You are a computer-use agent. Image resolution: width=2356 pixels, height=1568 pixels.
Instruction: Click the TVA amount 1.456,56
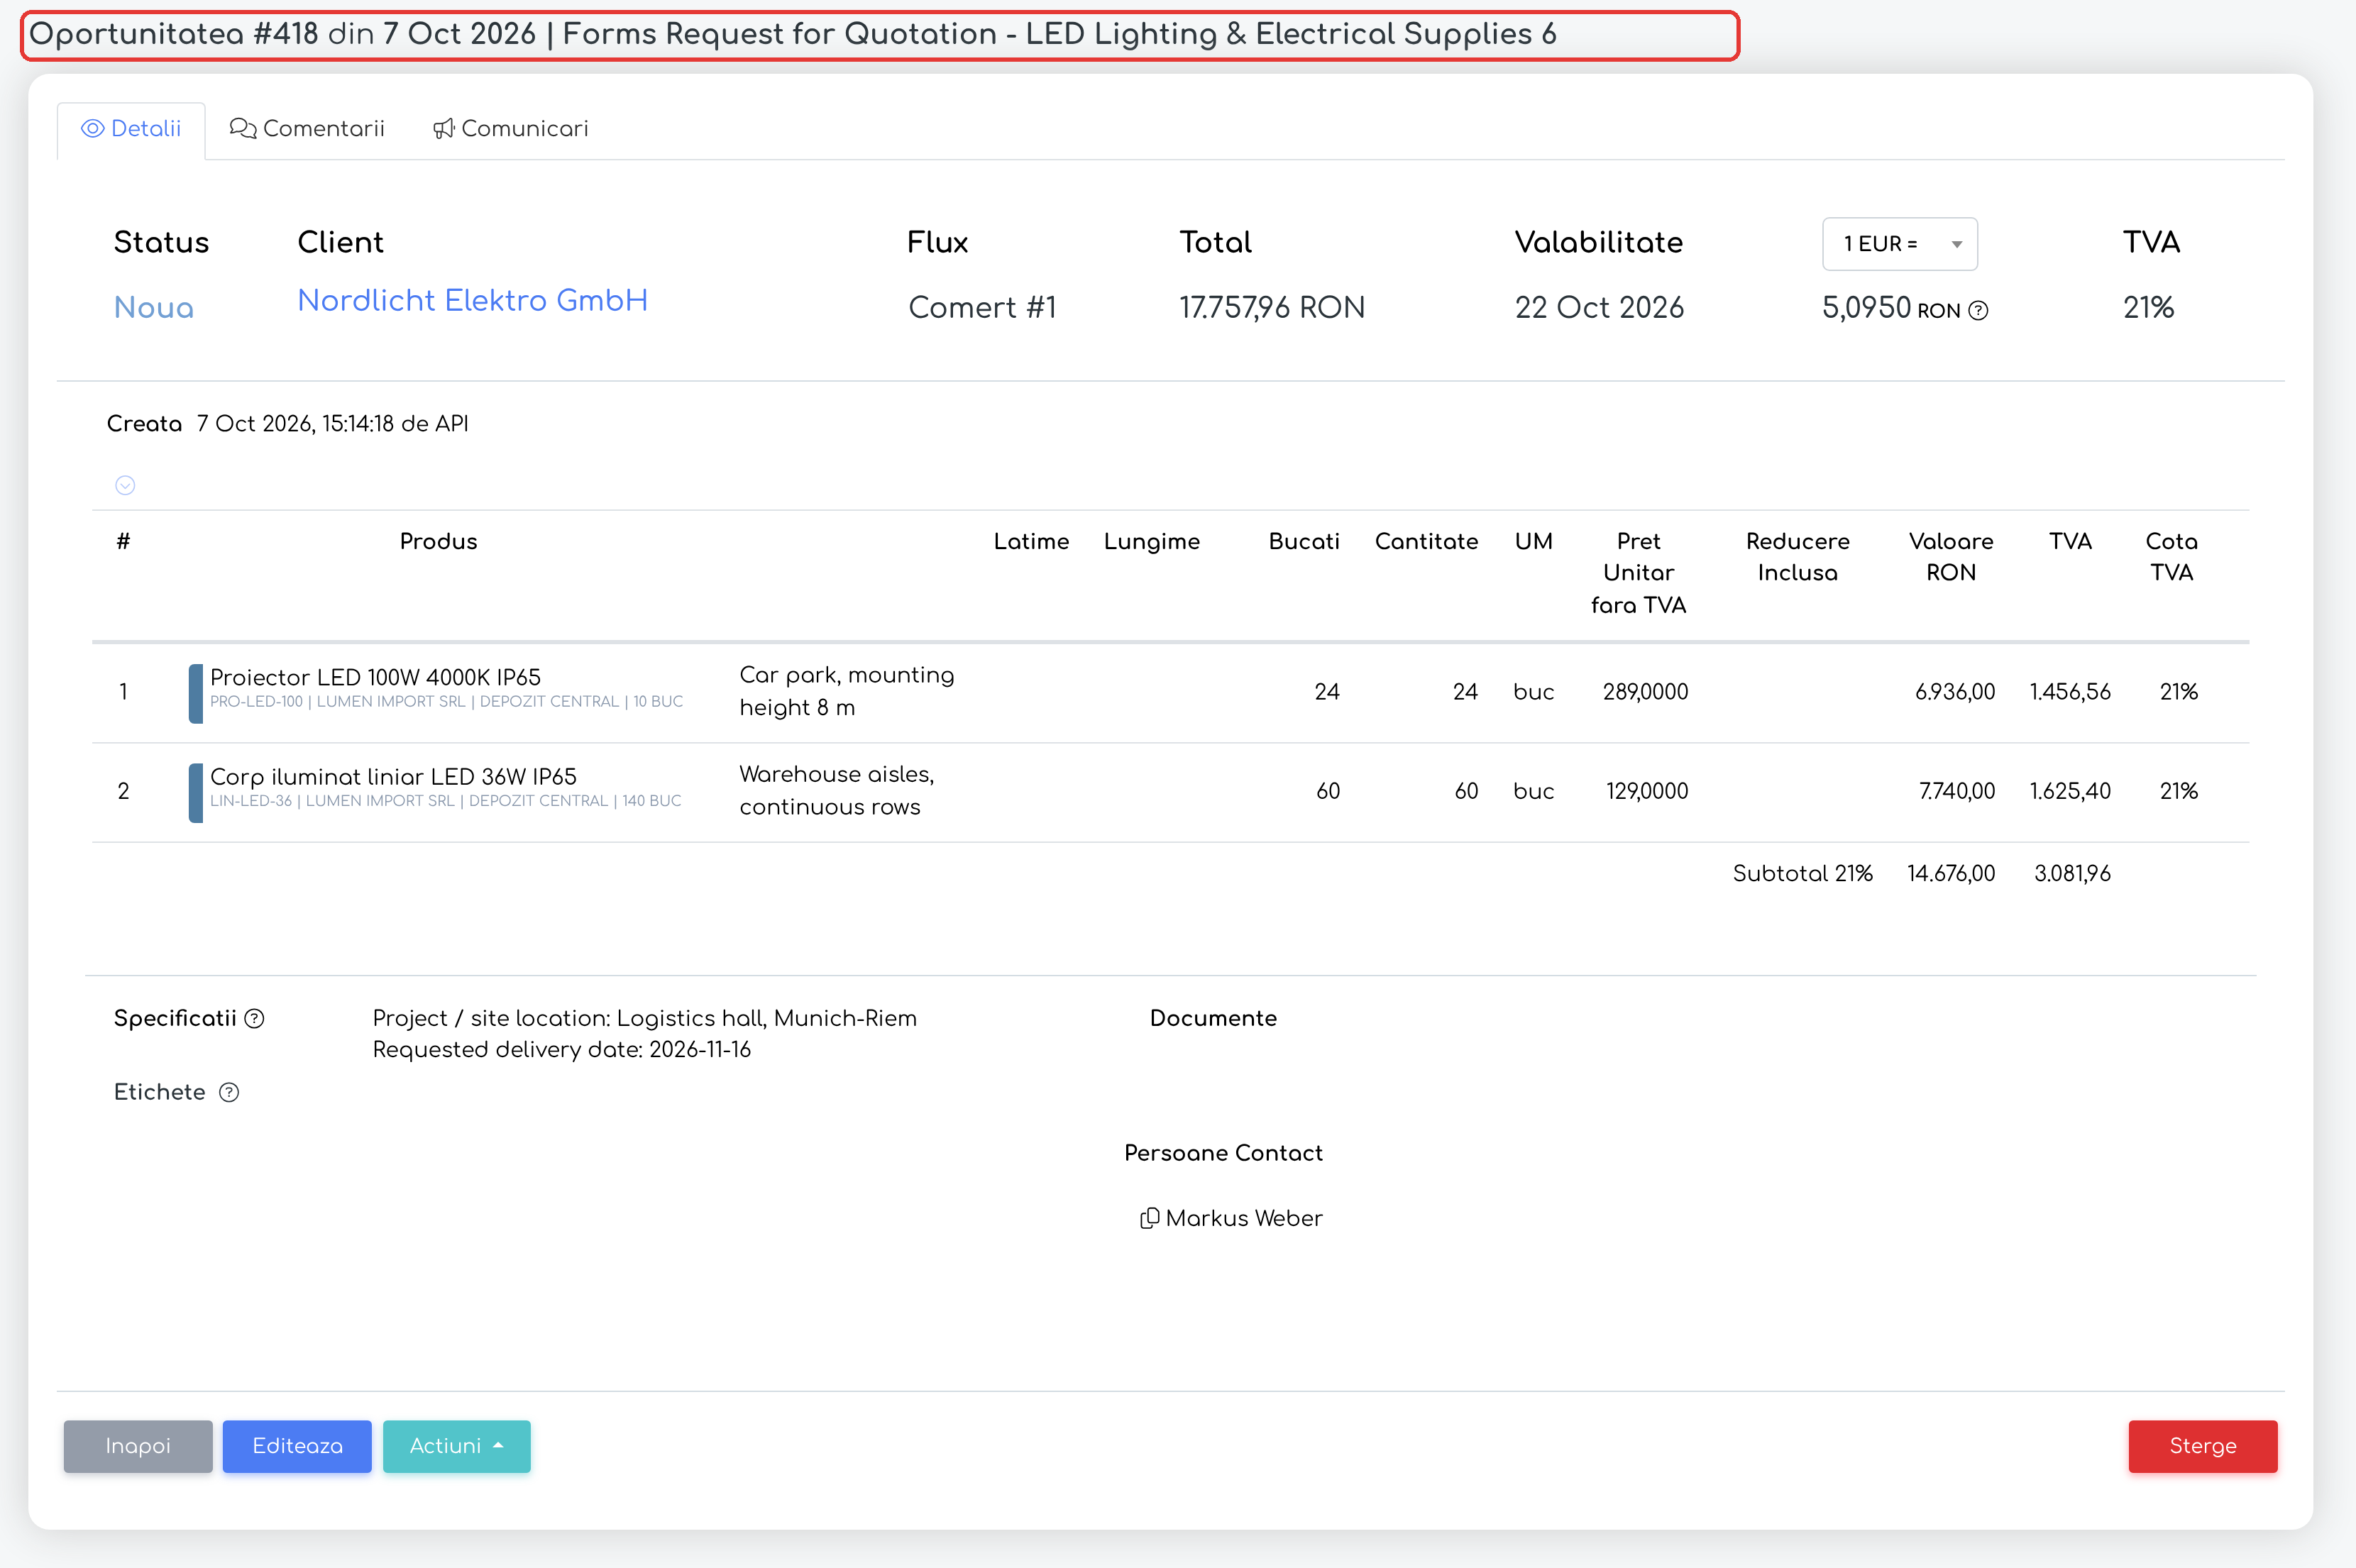2070,692
